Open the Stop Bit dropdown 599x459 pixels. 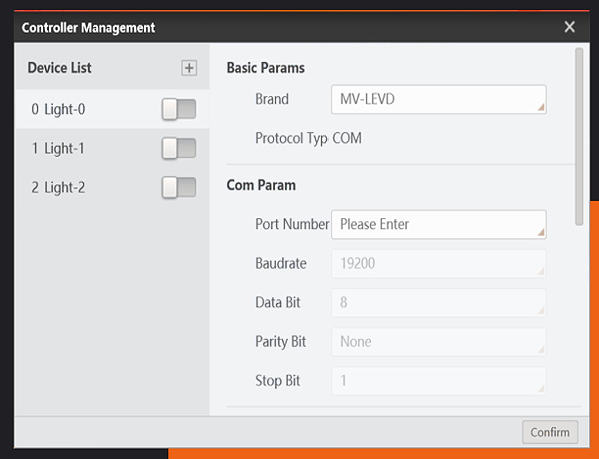point(439,381)
